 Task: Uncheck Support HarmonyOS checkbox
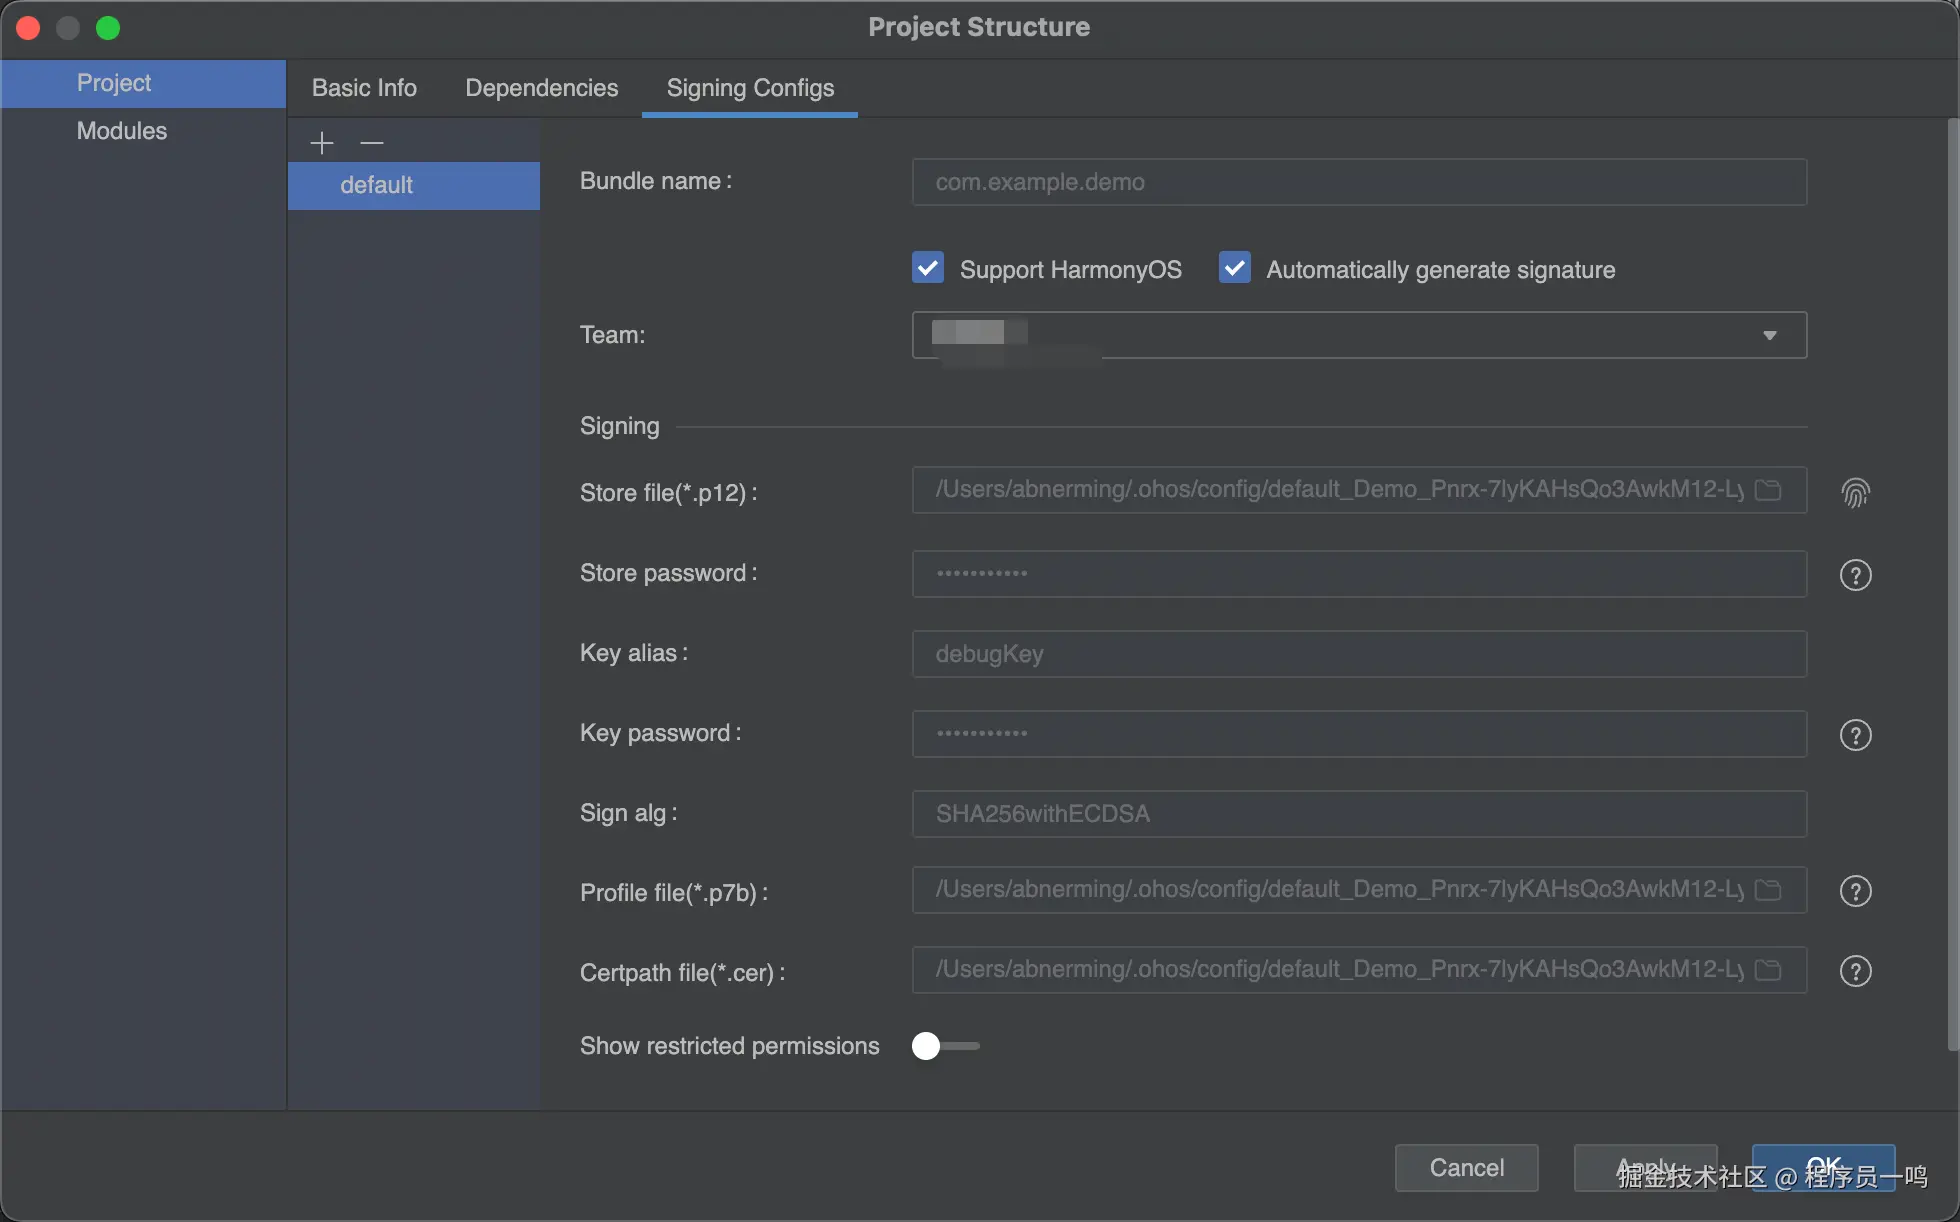[x=928, y=268]
